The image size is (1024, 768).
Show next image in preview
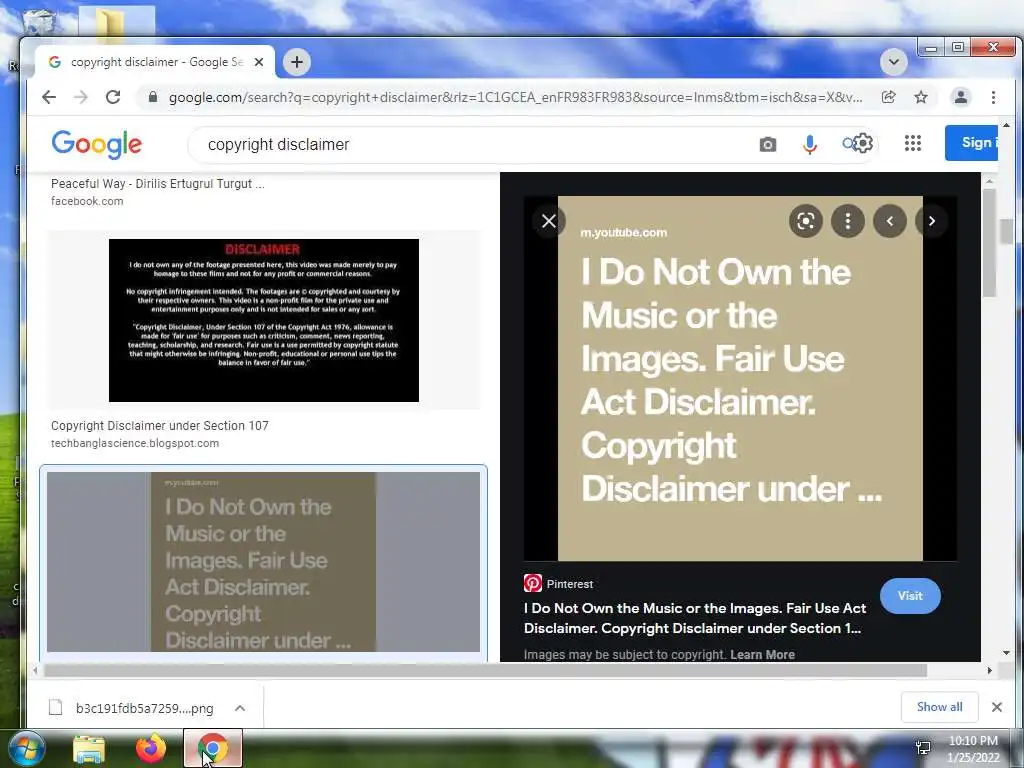click(x=932, y=221)
